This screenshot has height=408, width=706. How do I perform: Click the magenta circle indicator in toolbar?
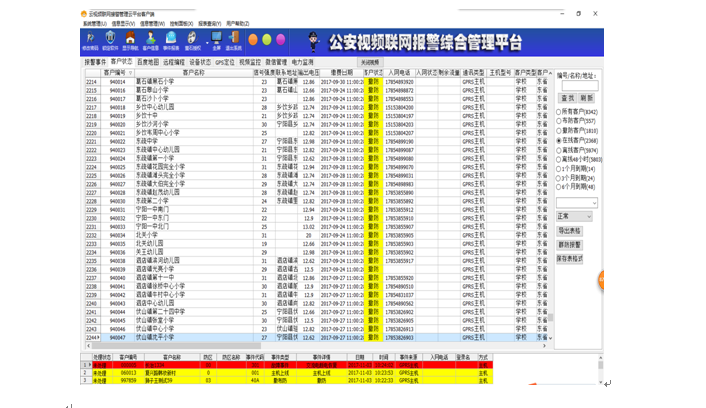(x=281, y=40)
